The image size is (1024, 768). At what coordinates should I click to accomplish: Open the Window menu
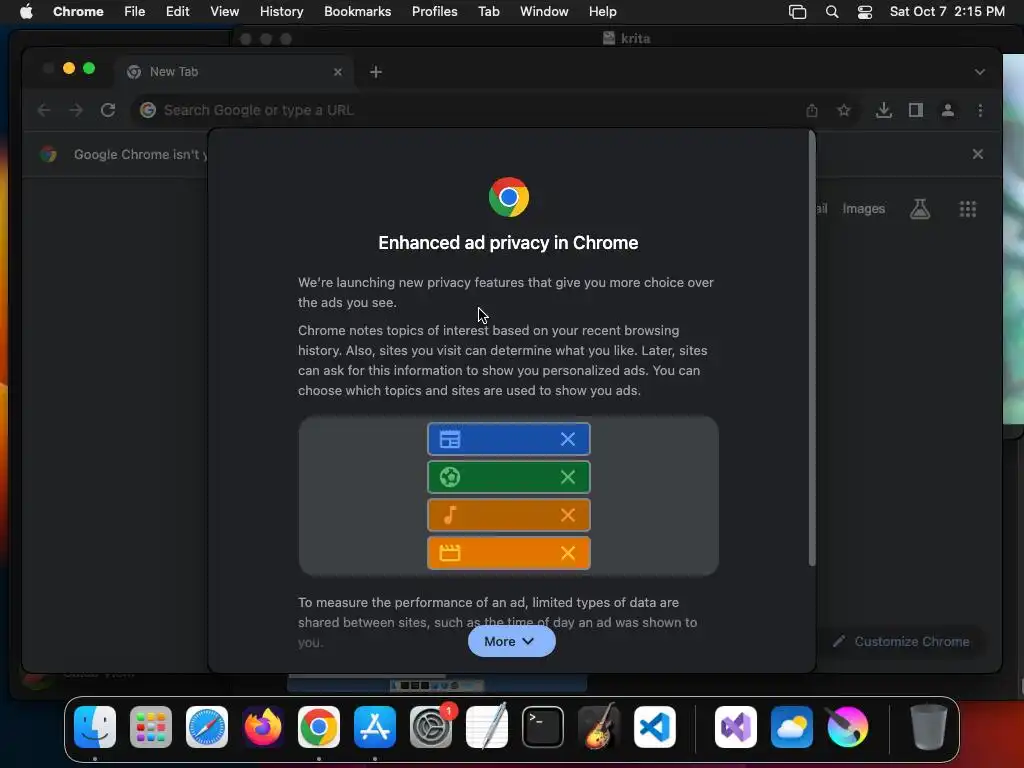pyautogui.click(x=544, y=12)
